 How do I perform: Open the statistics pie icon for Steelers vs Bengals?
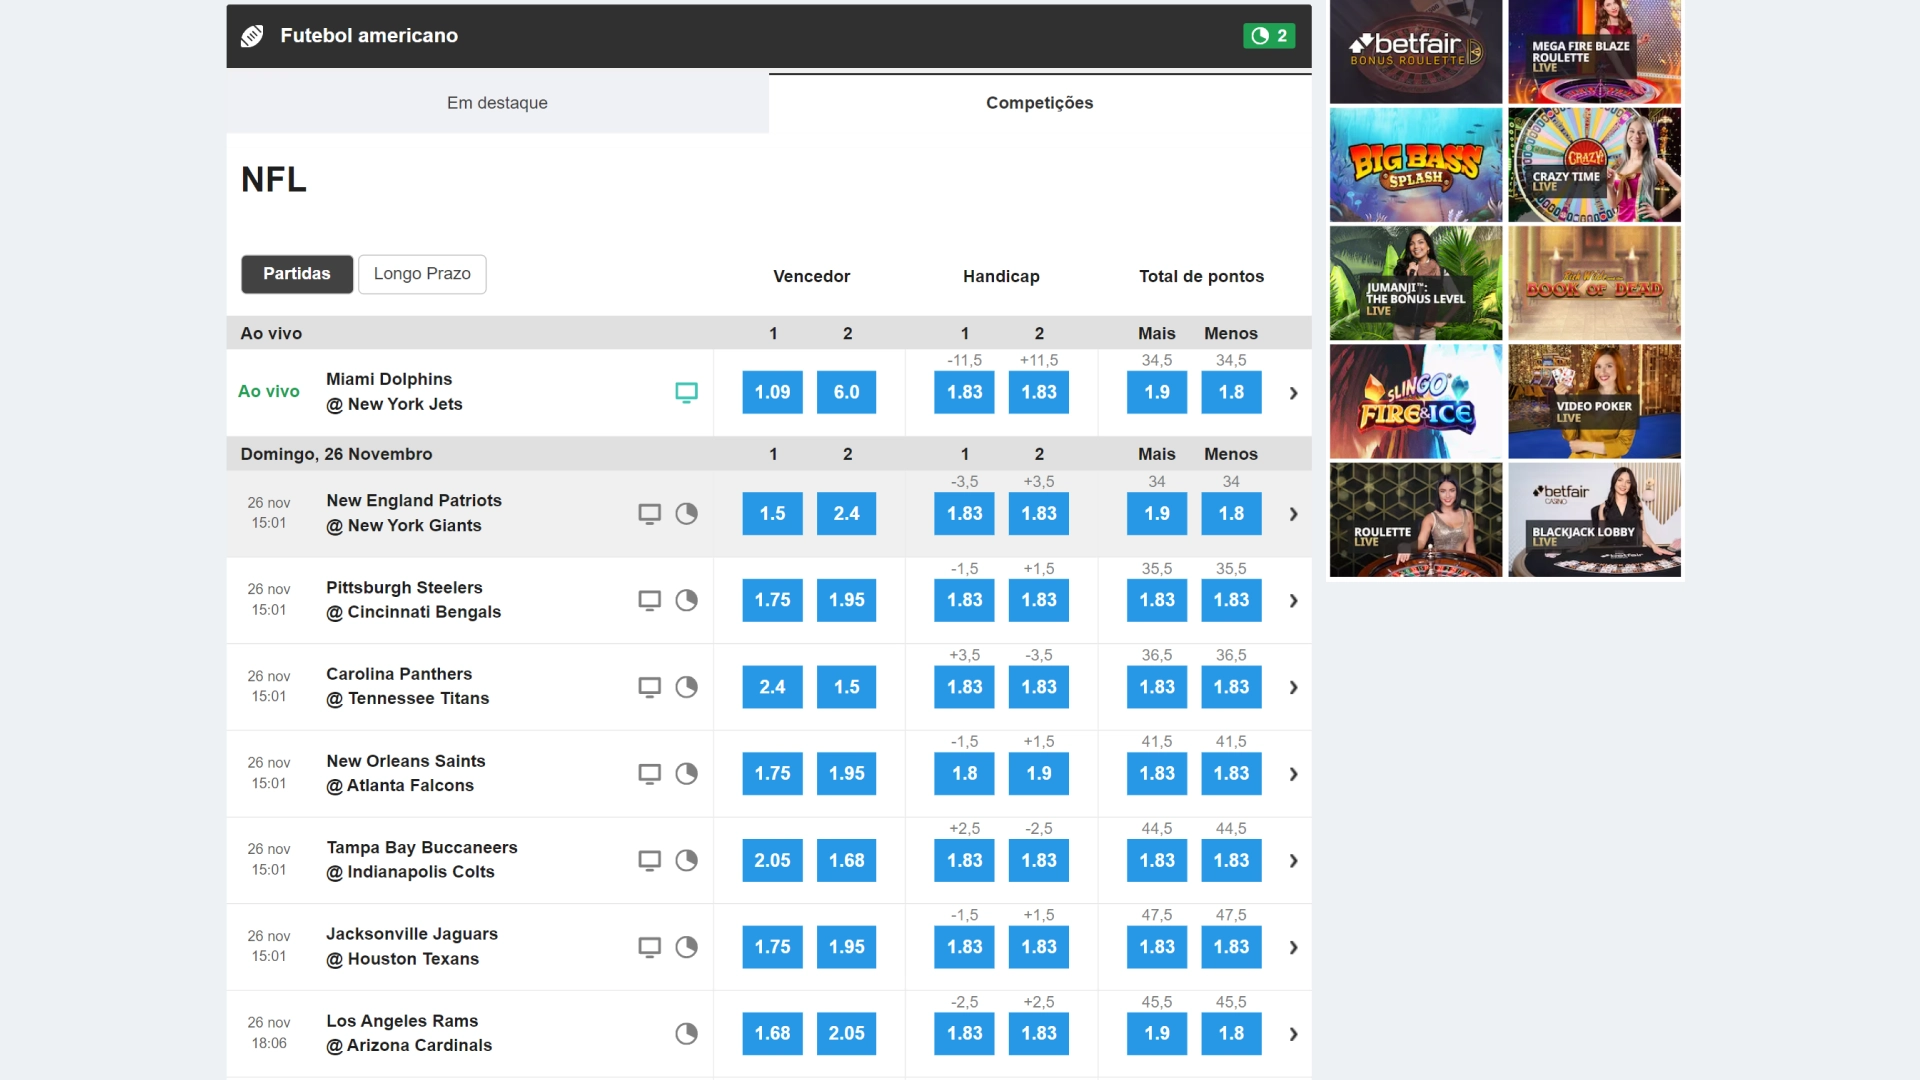[x=687, y=600]
